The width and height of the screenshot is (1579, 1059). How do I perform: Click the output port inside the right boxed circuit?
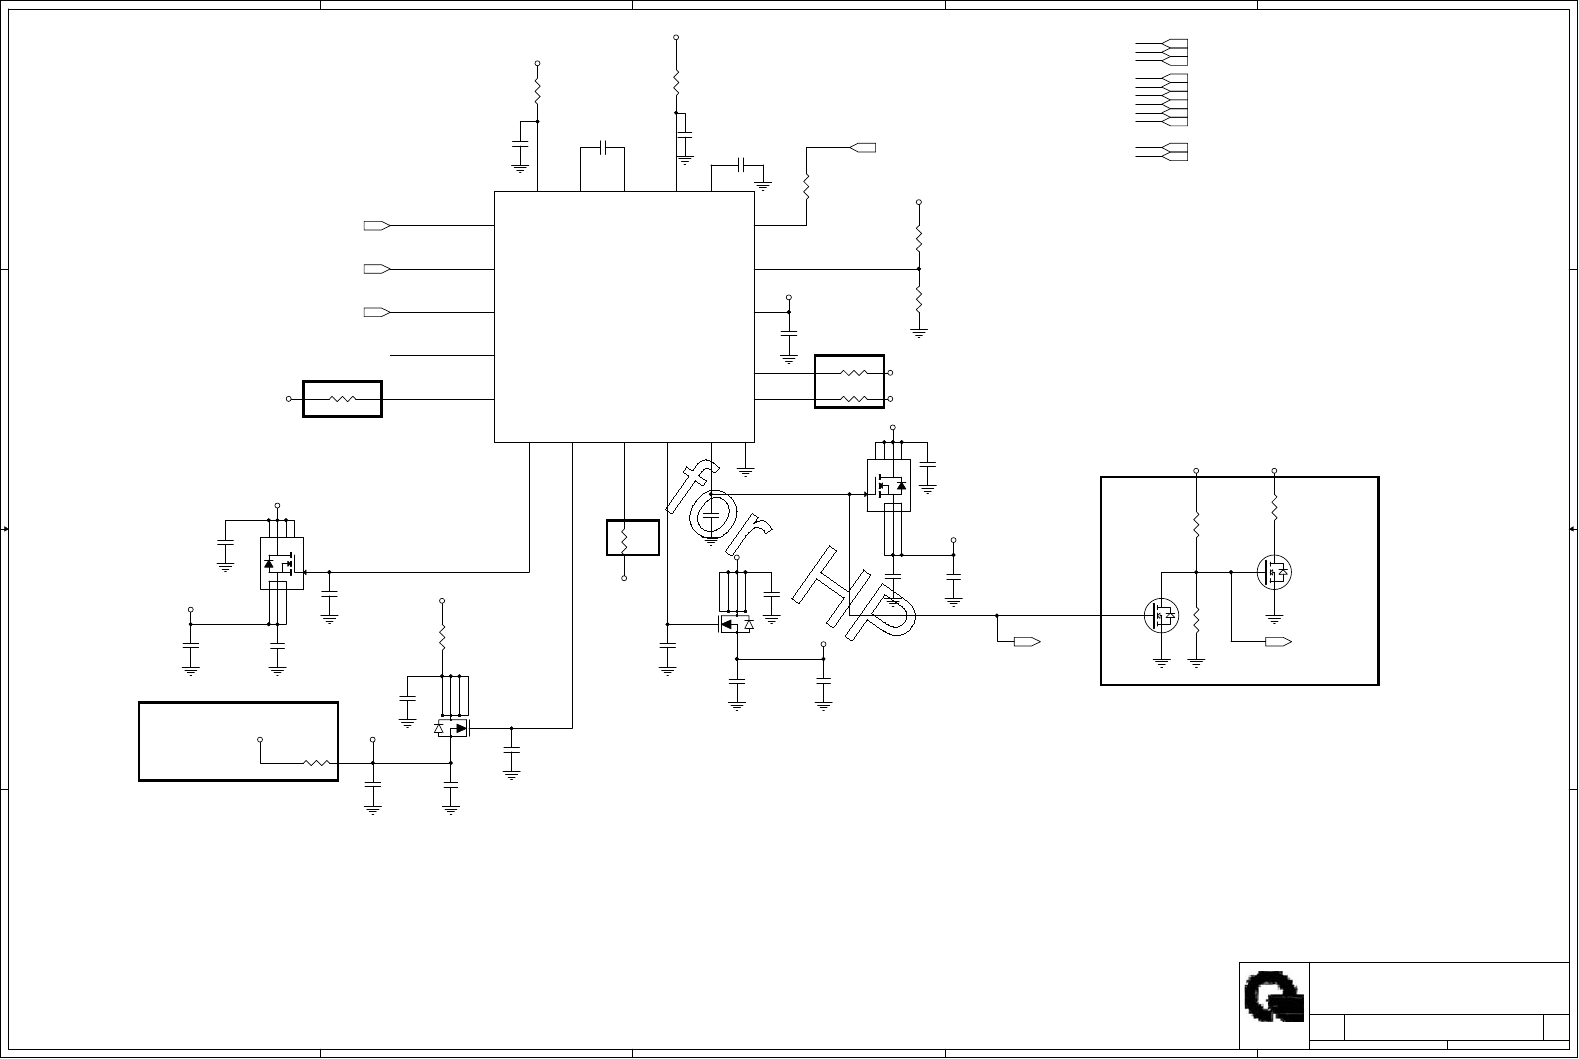point(1278,641)
